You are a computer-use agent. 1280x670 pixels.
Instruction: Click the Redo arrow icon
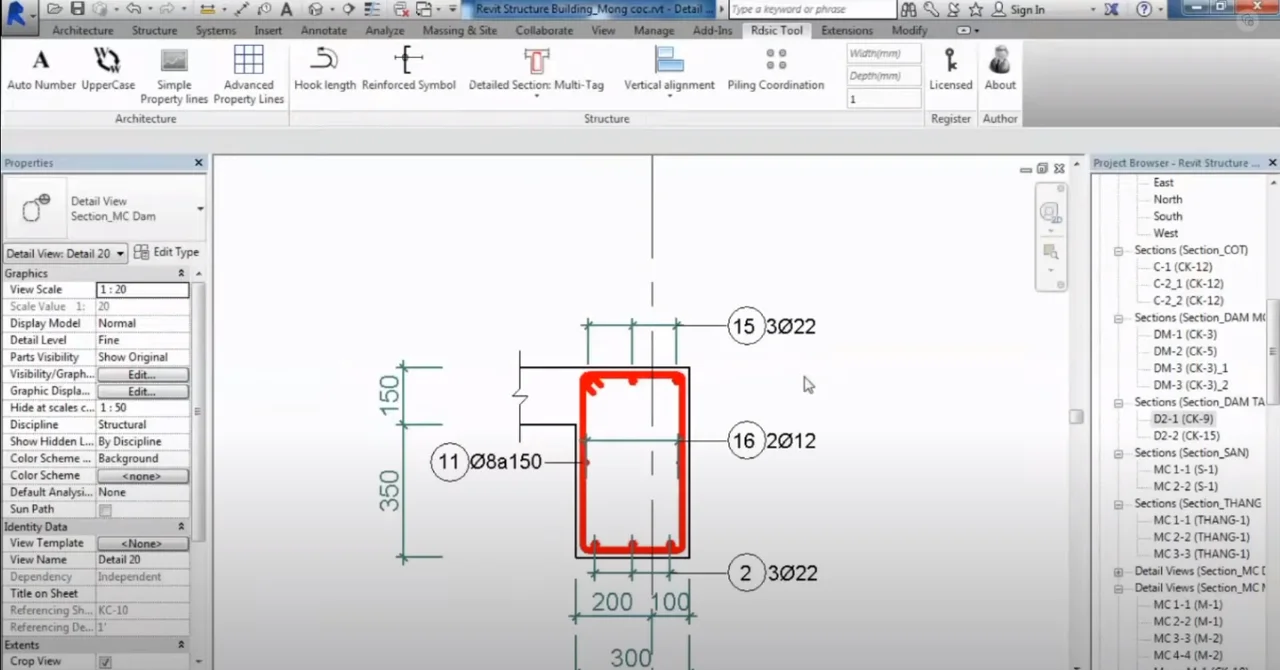[x=169, y=9]
